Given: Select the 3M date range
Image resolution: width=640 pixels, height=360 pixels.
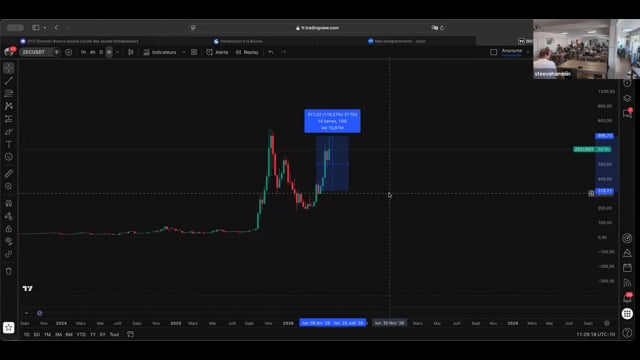Looking at the screenshot, I should pos(58,334).
